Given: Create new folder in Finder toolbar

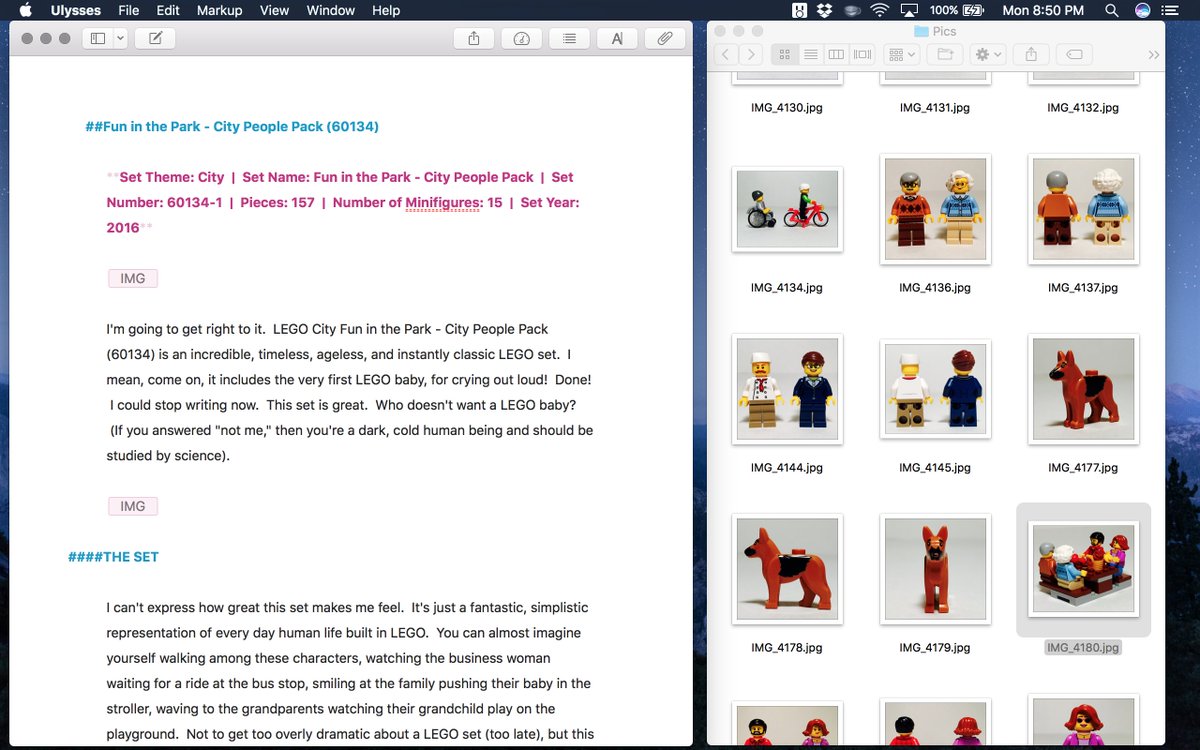Looking at the screenshot, I should (x=945, y=54).
